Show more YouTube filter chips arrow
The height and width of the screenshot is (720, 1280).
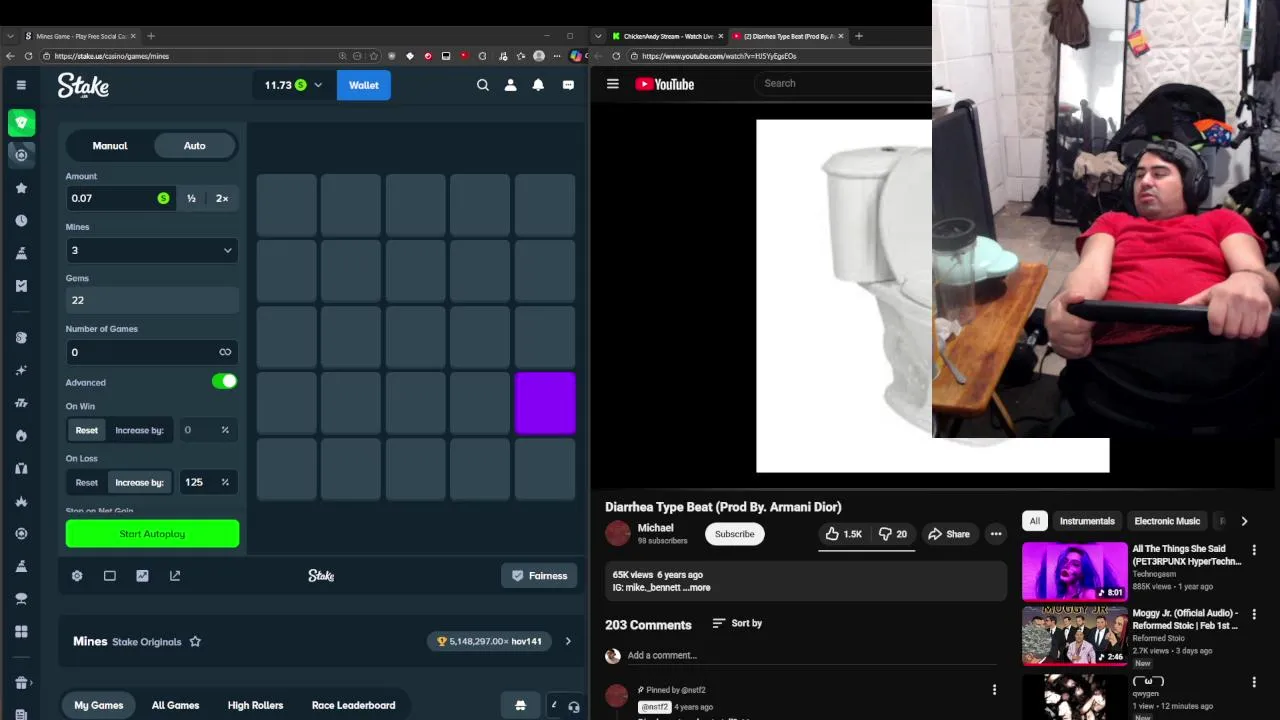click(1244, 521)
